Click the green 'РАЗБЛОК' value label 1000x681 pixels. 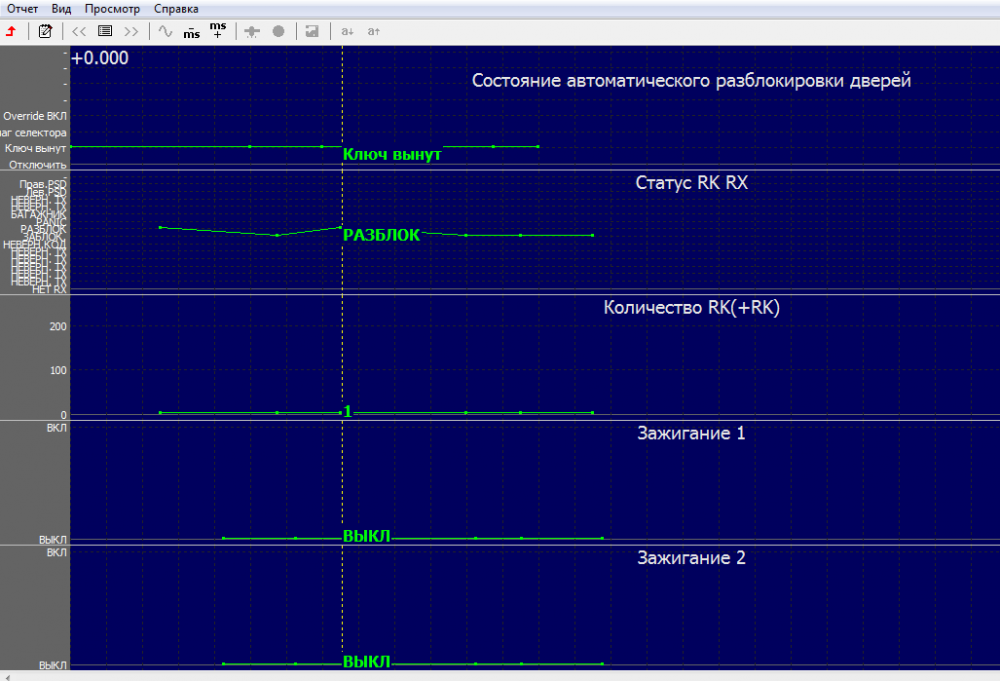coord(381,235)
